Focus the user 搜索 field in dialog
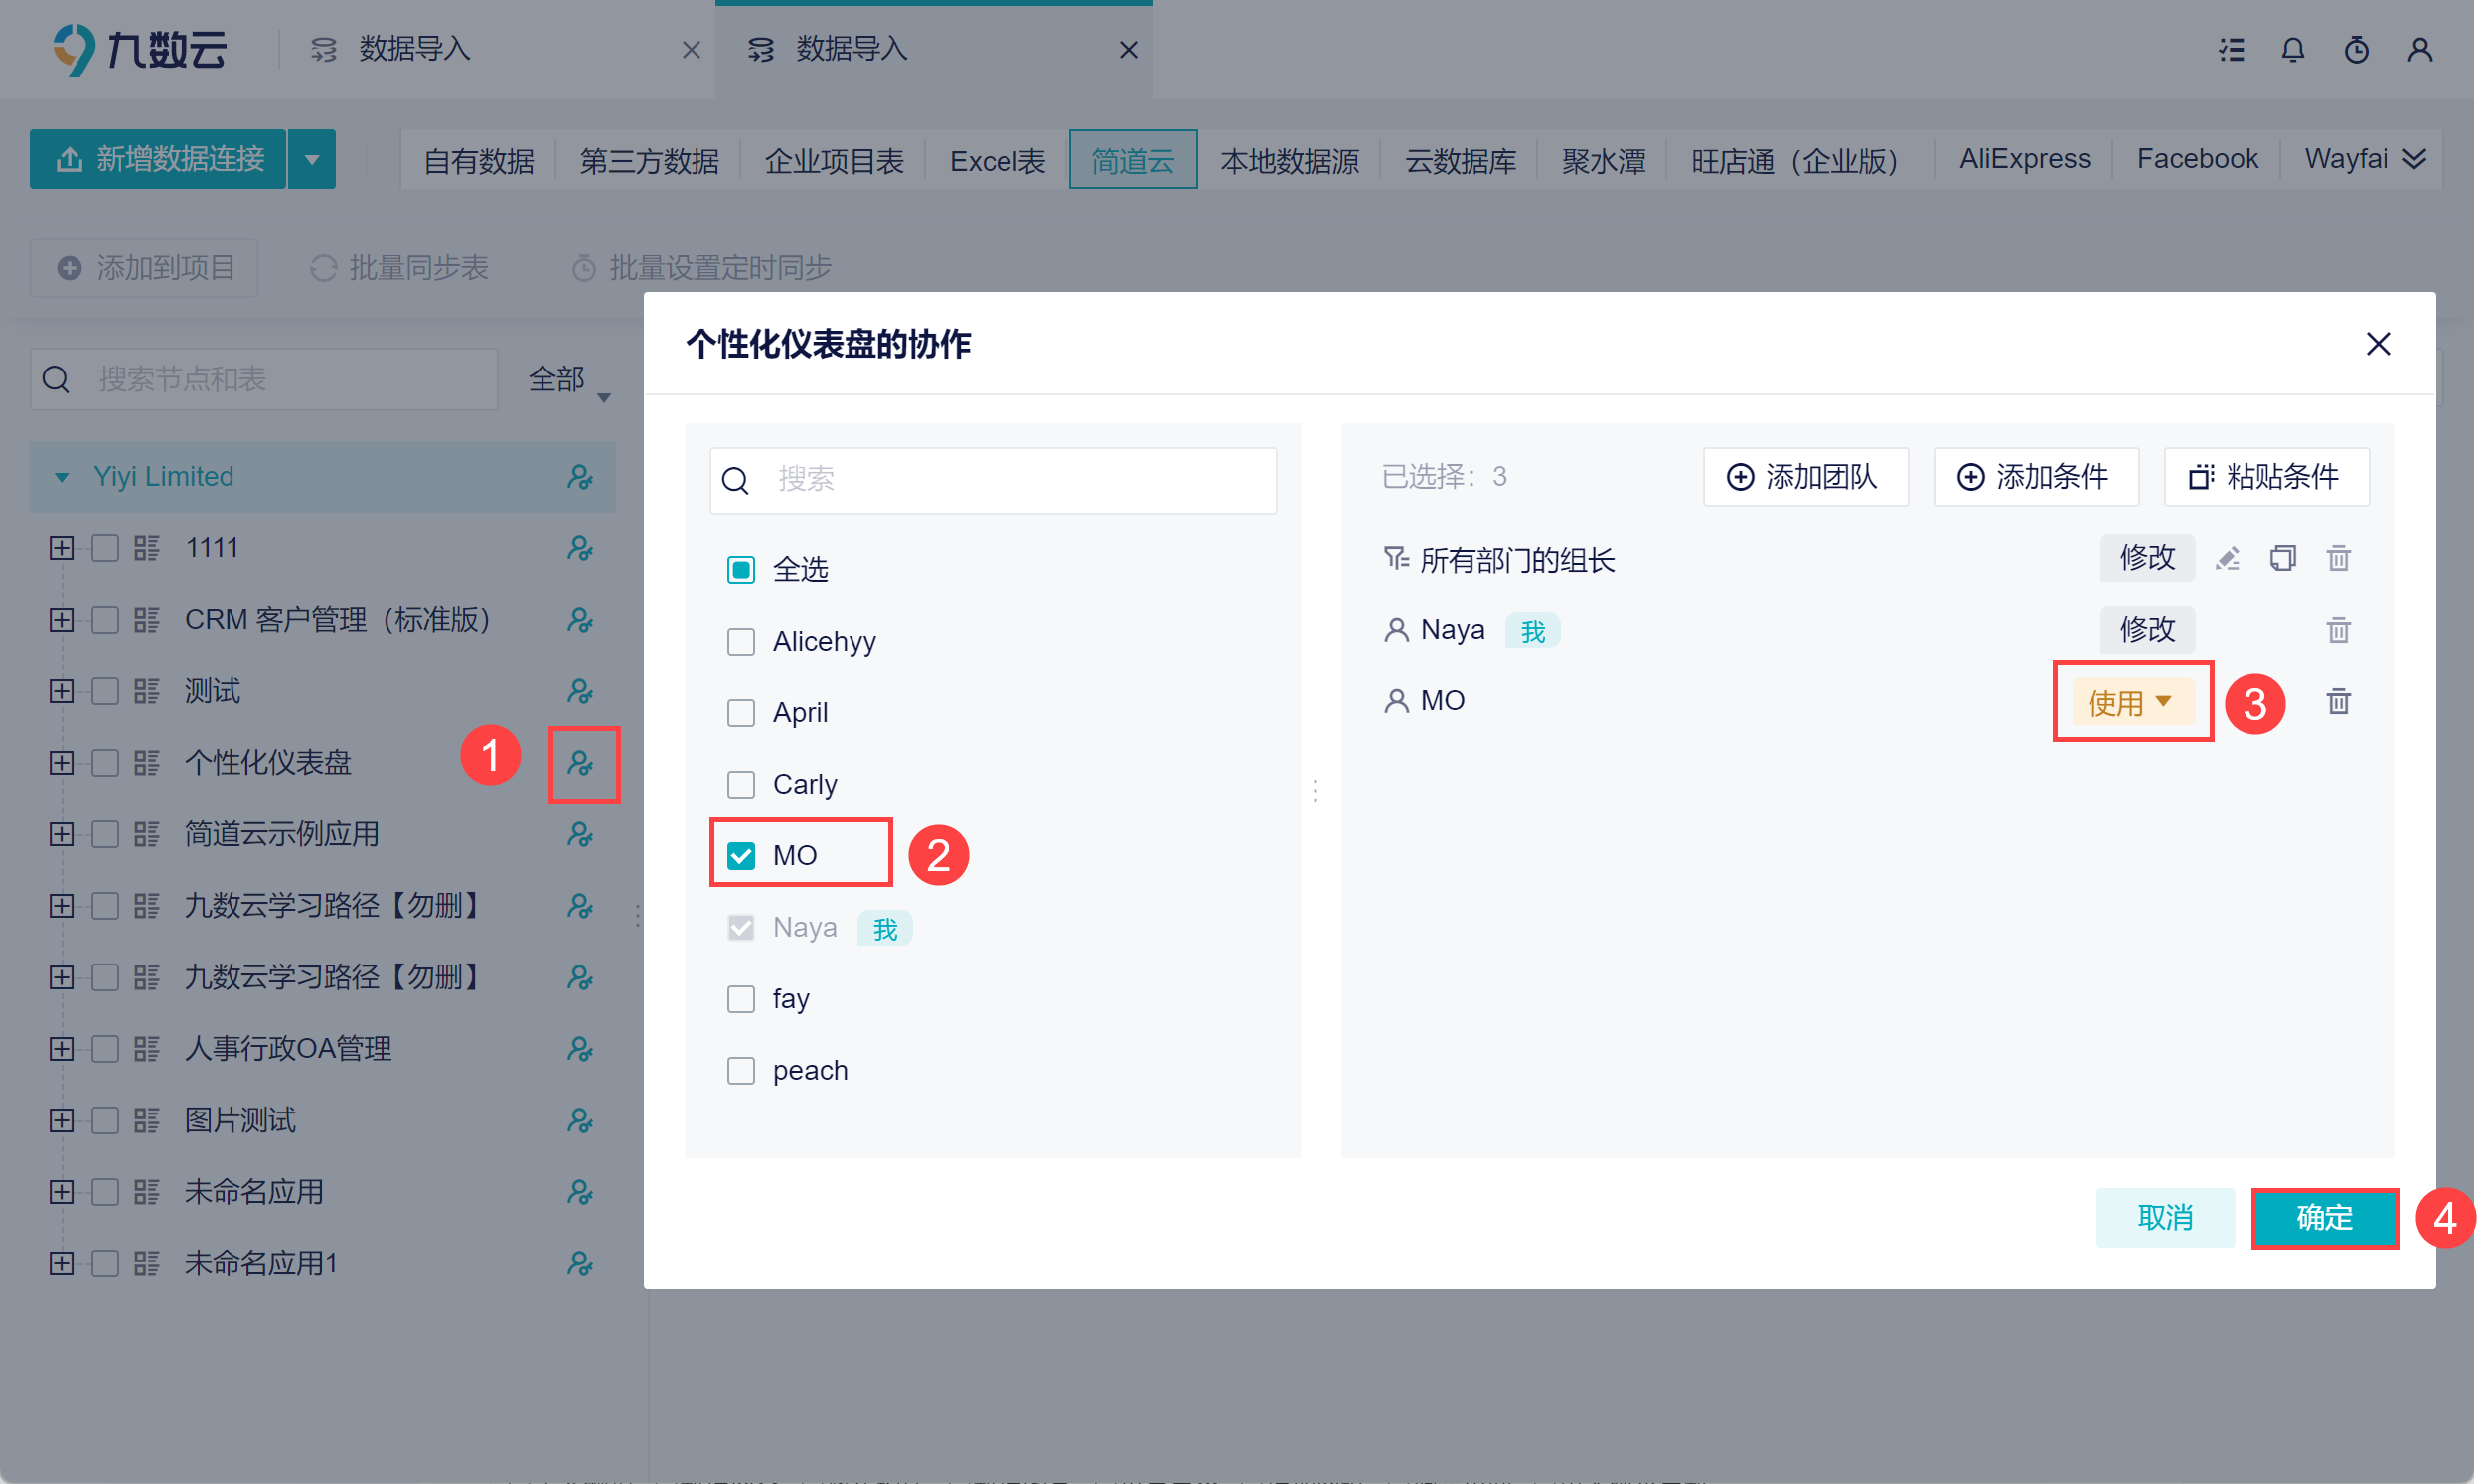The height and width of the screenshot is (1484, 2478). [x=1010, y=480]
